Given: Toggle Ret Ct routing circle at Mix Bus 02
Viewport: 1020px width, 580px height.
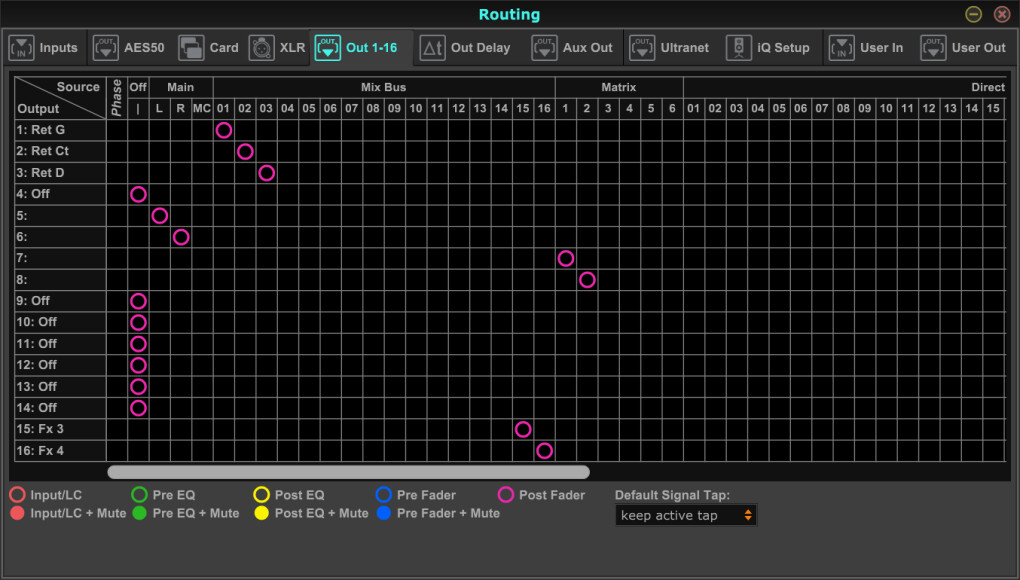Looking at the screenshot, I should click(x=245, y=152).
